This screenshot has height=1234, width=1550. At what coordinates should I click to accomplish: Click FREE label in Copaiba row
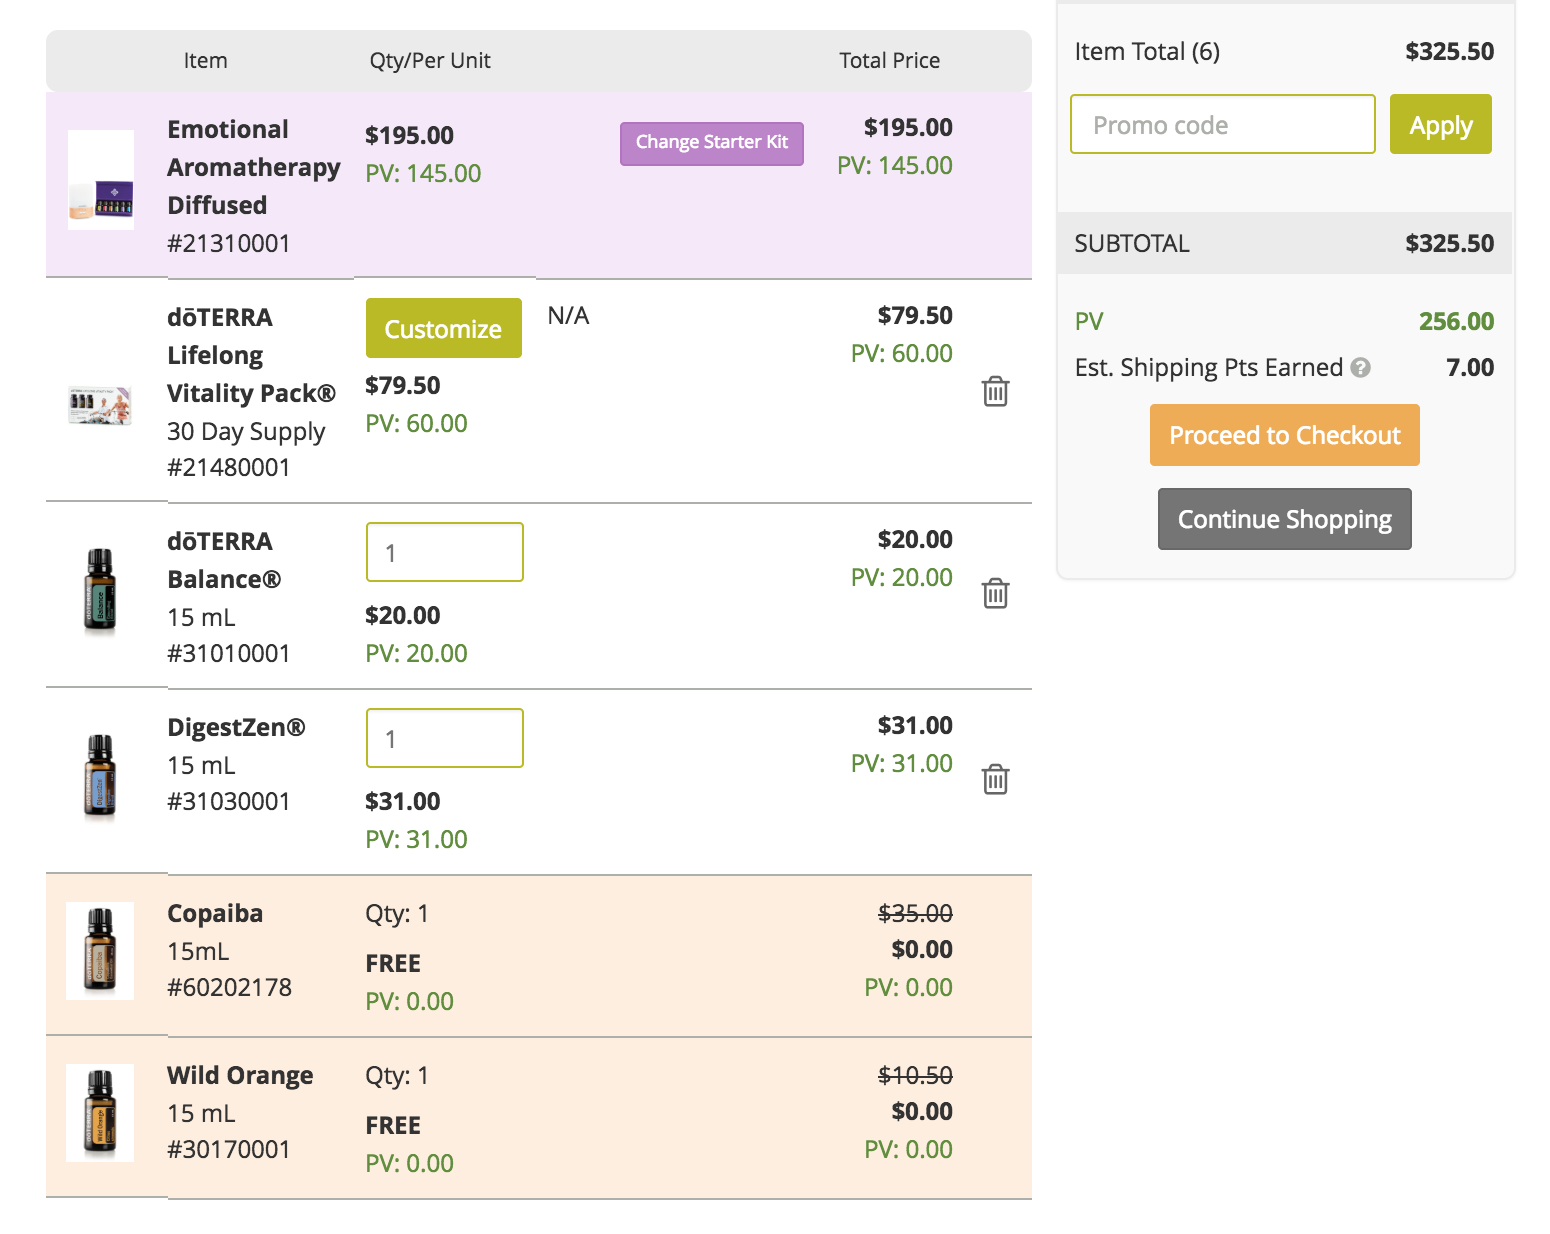[393, 963]
